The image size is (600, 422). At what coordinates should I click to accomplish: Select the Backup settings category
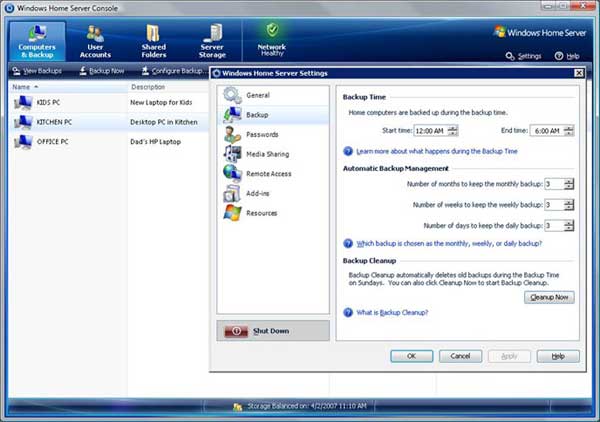tap(273, 115)
